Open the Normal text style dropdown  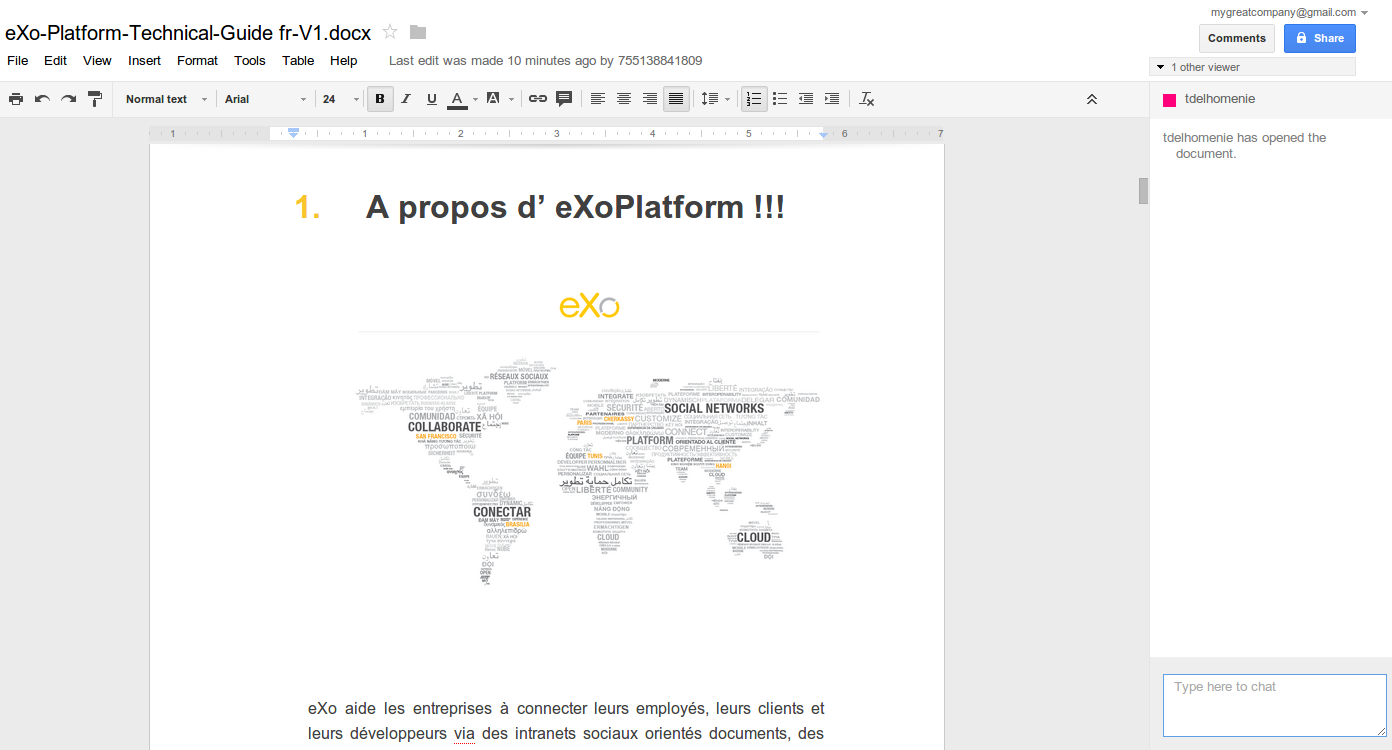point(166,99)
